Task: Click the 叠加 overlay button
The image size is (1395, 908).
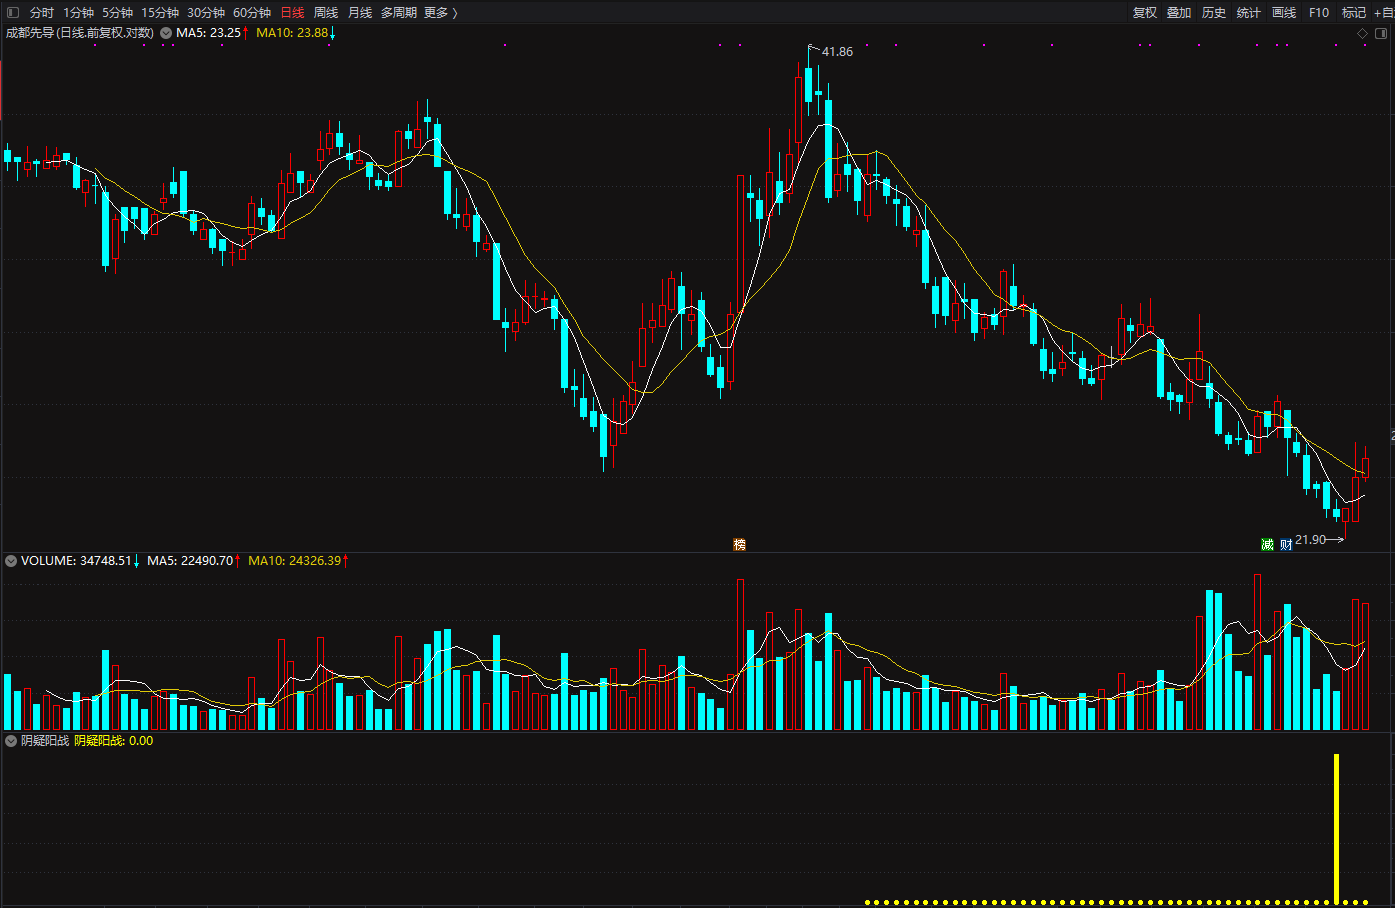Action: [x=1179, y=12]
